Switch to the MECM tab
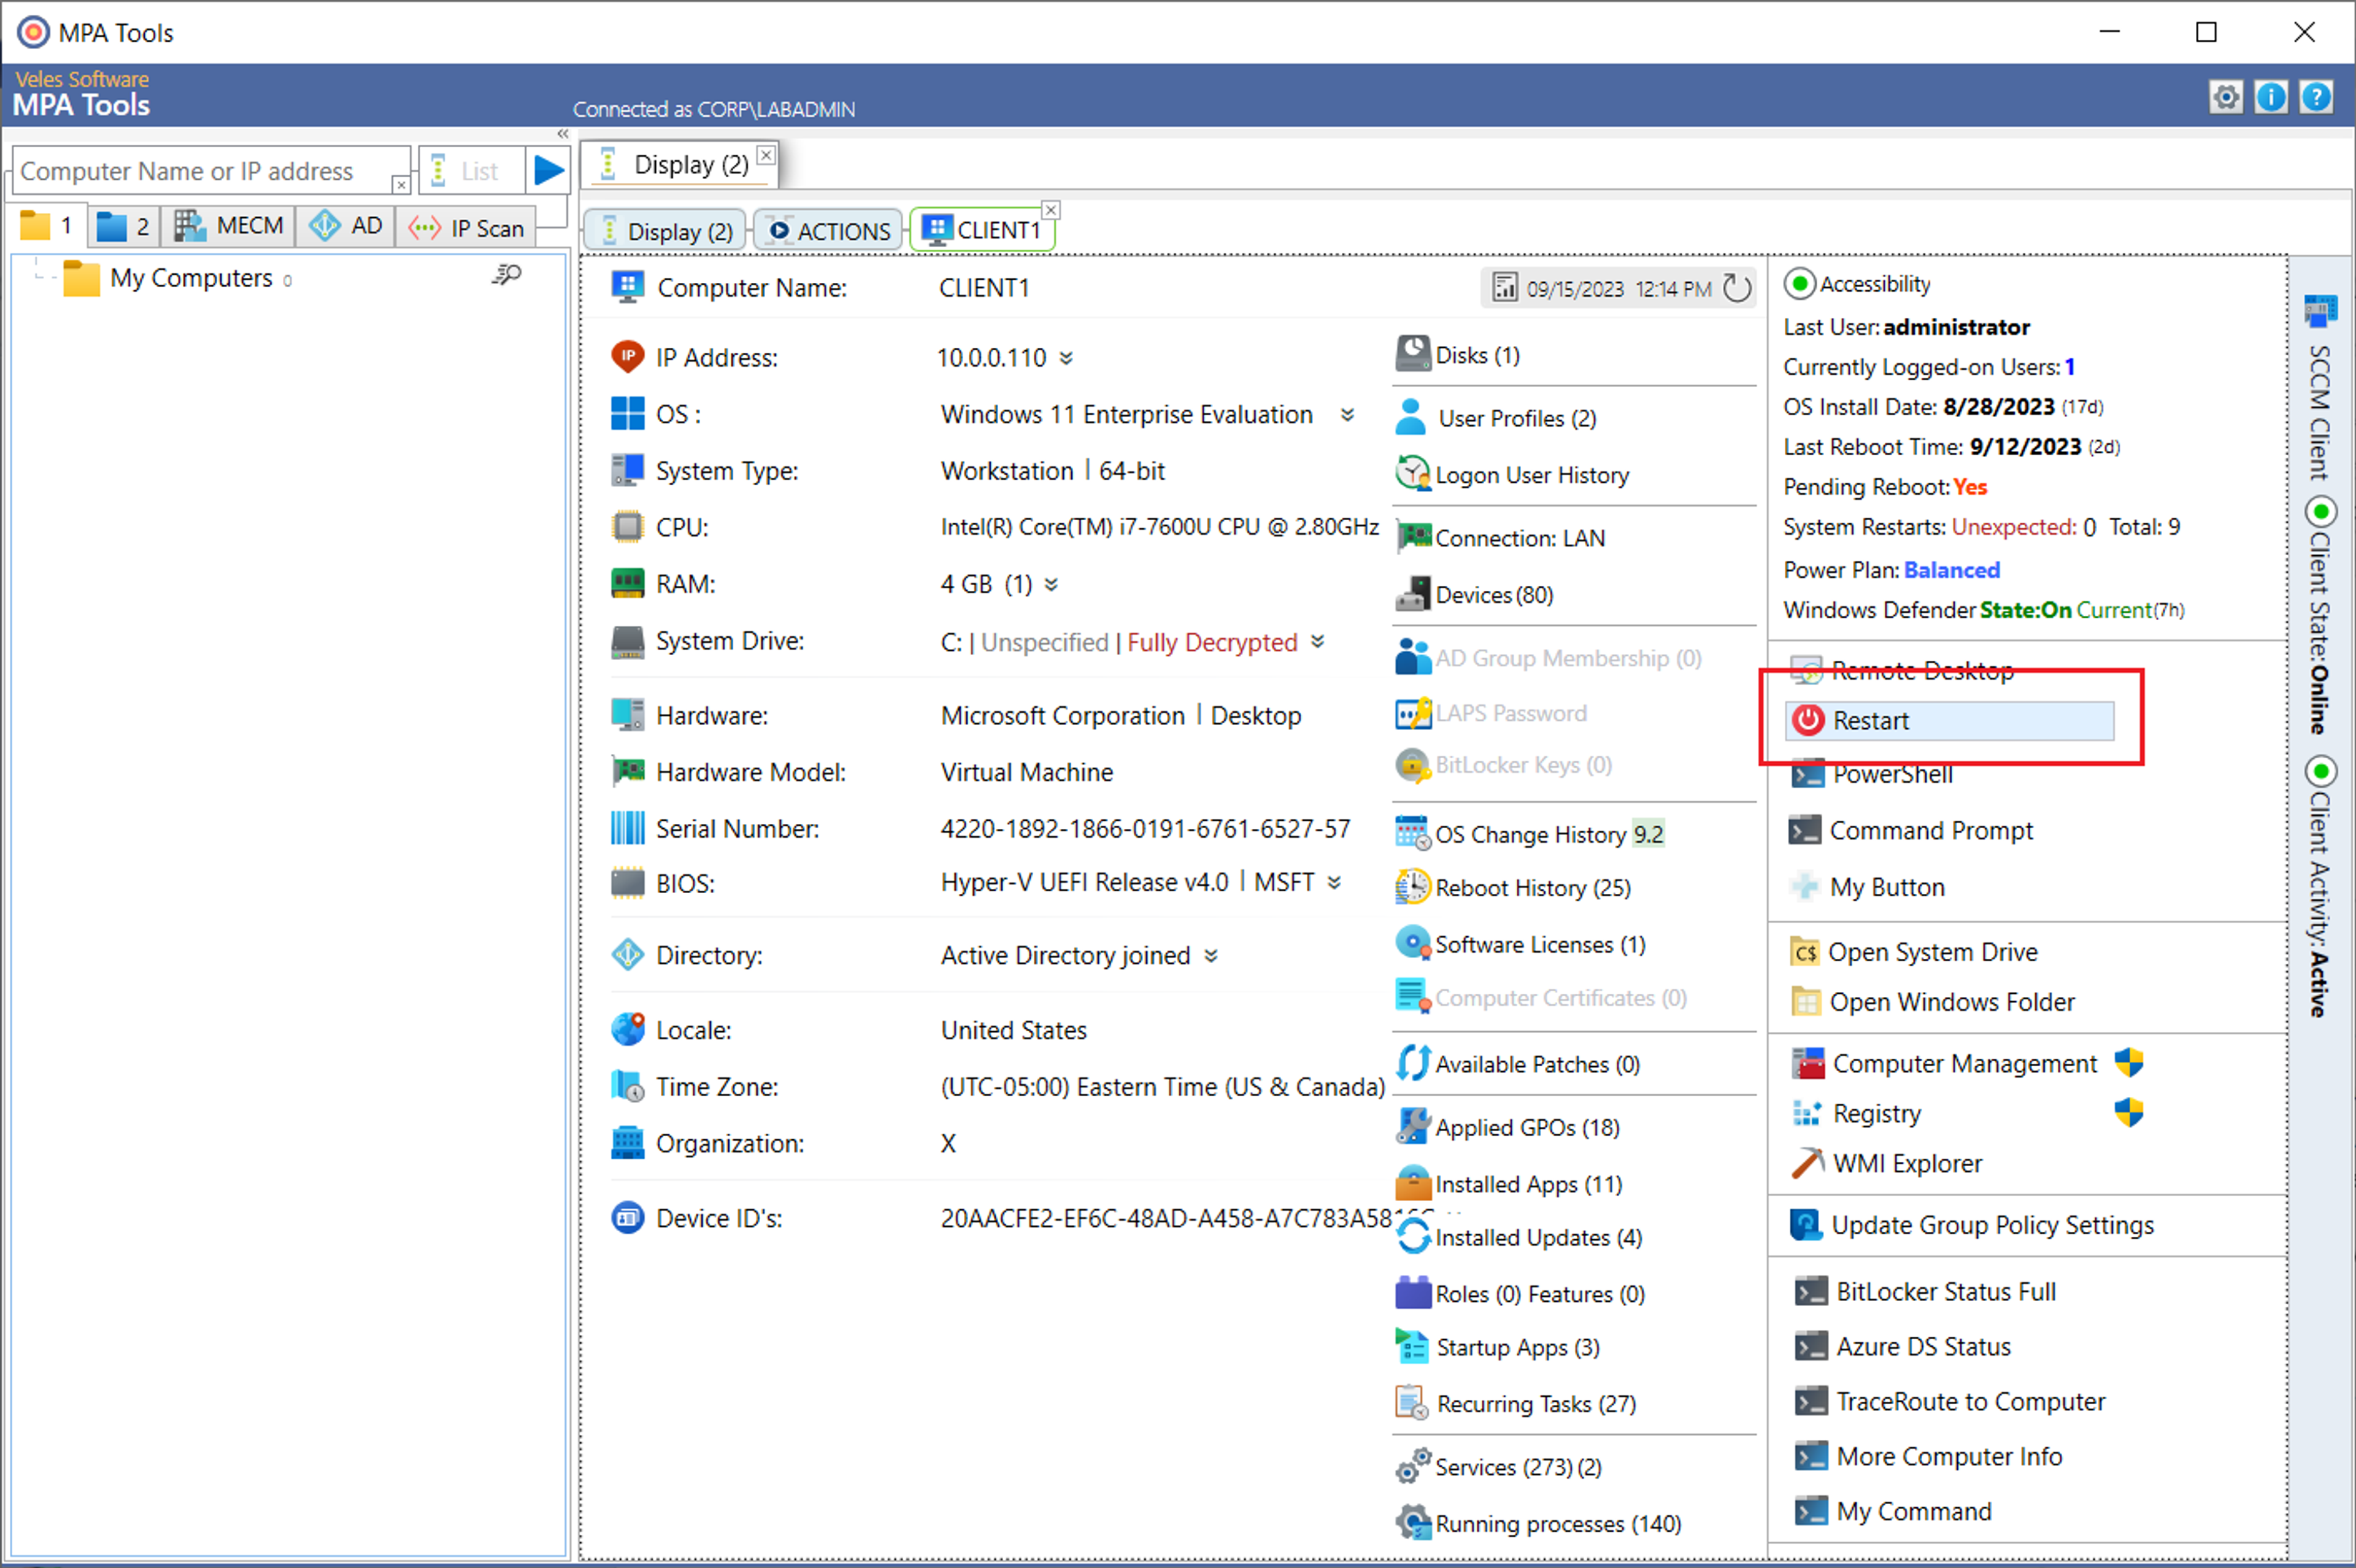This screenshot has width=2356, height=1568. (229, 226)
